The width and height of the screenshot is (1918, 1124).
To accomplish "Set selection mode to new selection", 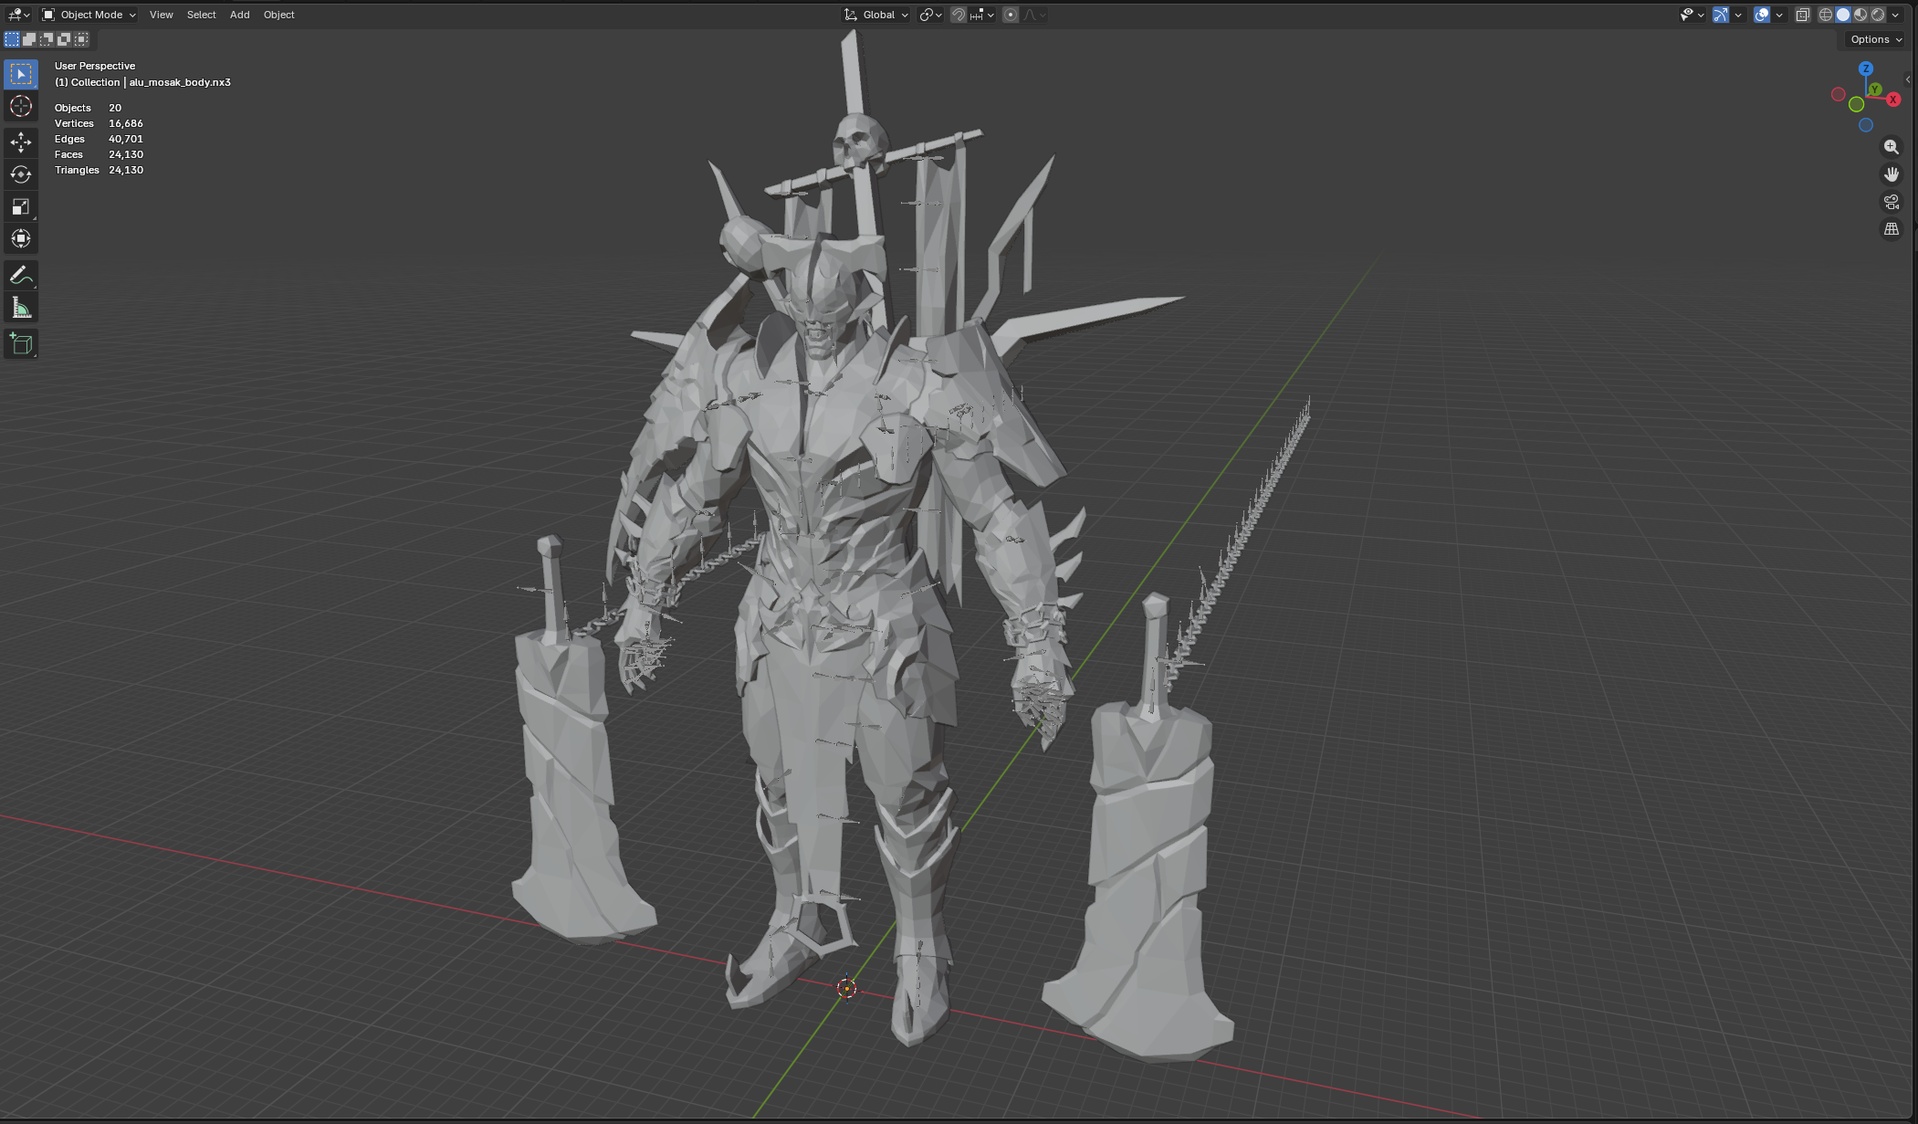I will point(12,39).
